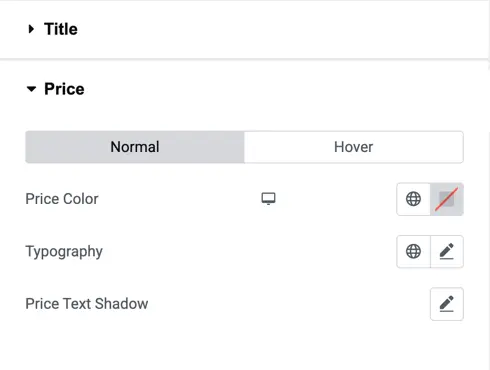Viewport: 490px width, 370px height.
Task: Click the Price Color label
Action: [x=62, y=199]
